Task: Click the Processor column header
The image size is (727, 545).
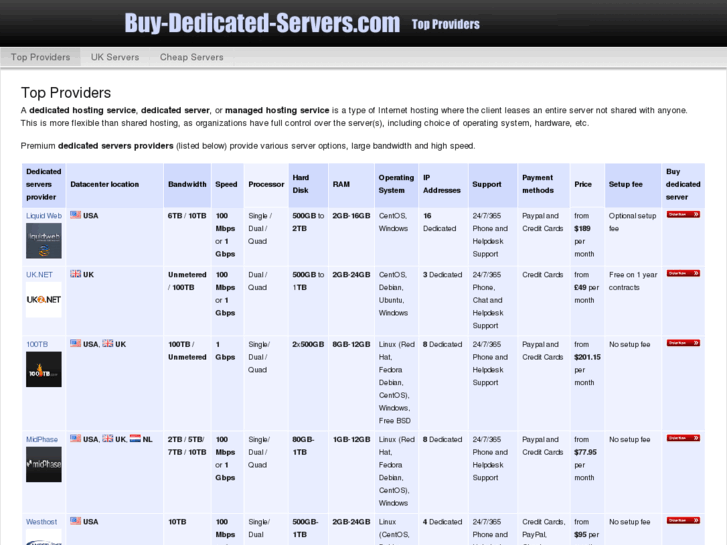Action: (x=266, y=184)
